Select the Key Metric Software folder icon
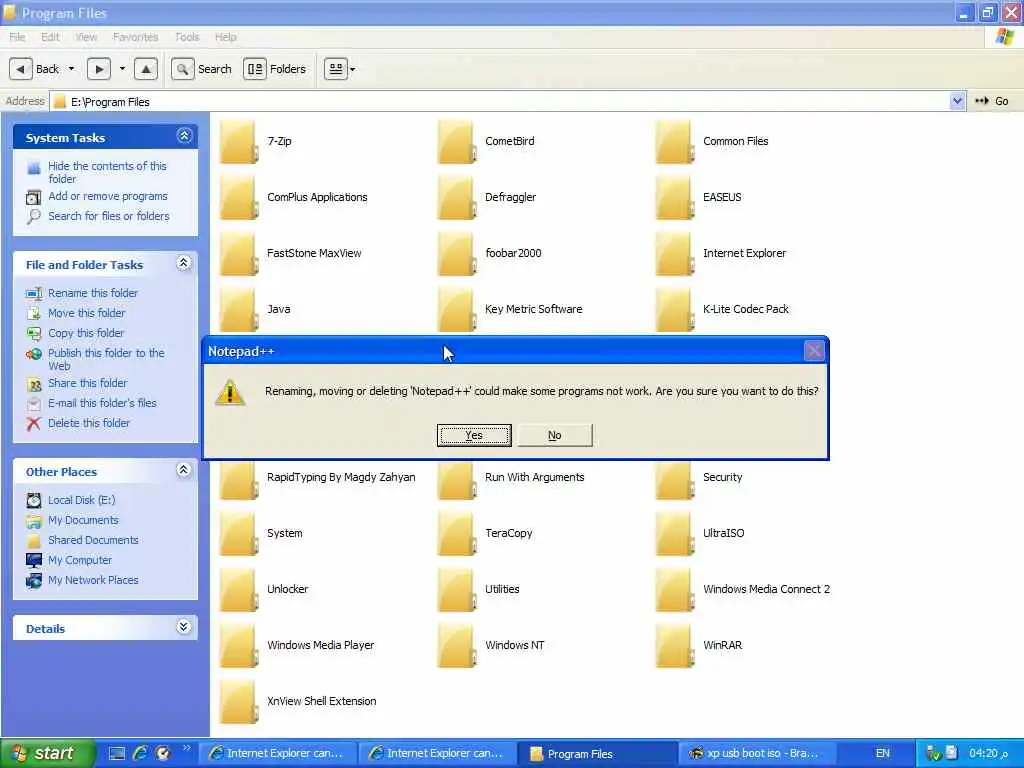 coord(456,310)
